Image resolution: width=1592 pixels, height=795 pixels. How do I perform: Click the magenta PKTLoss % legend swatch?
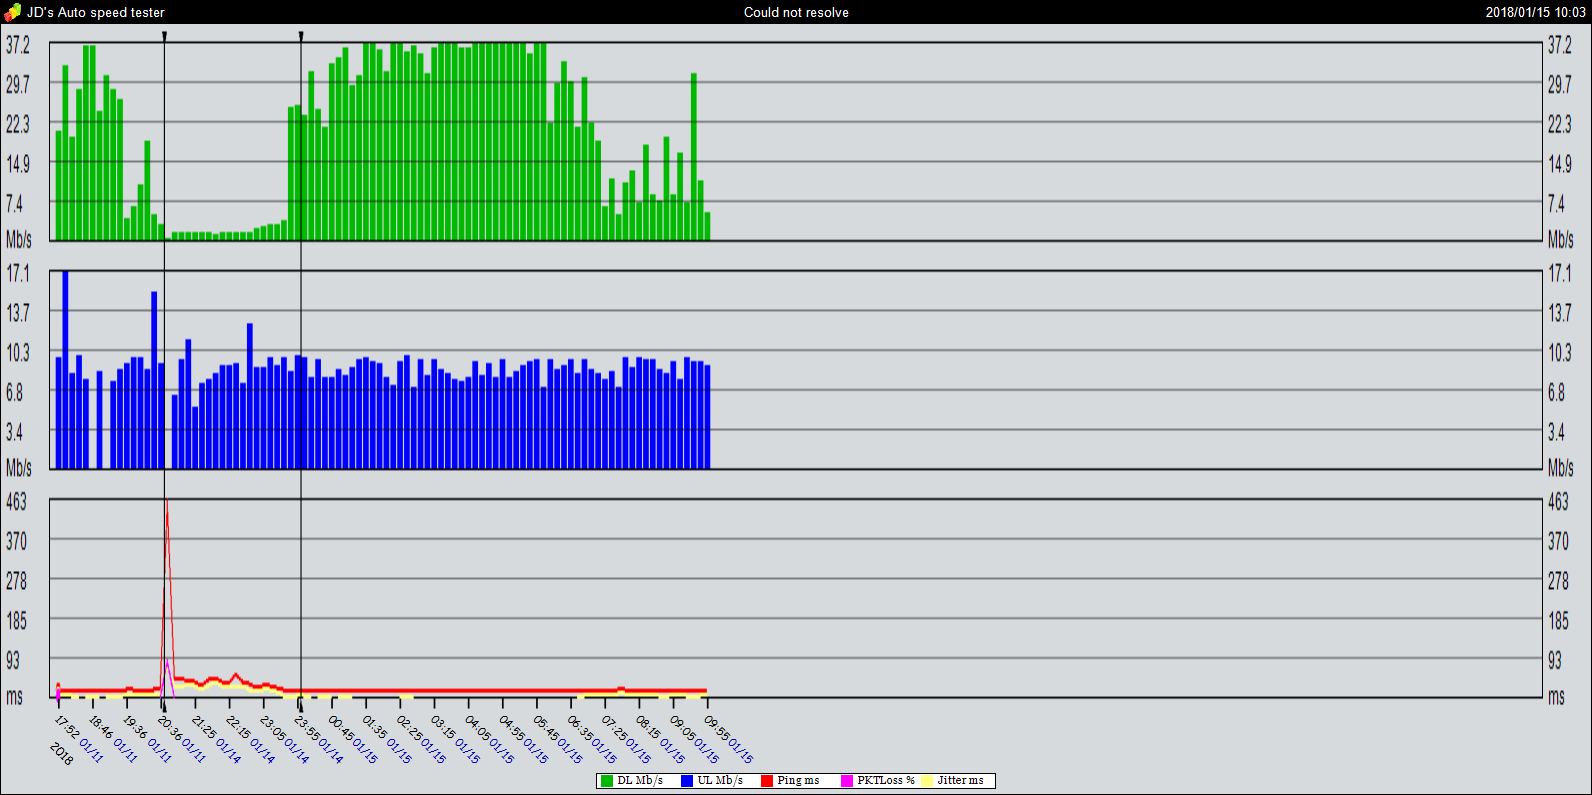847,781
